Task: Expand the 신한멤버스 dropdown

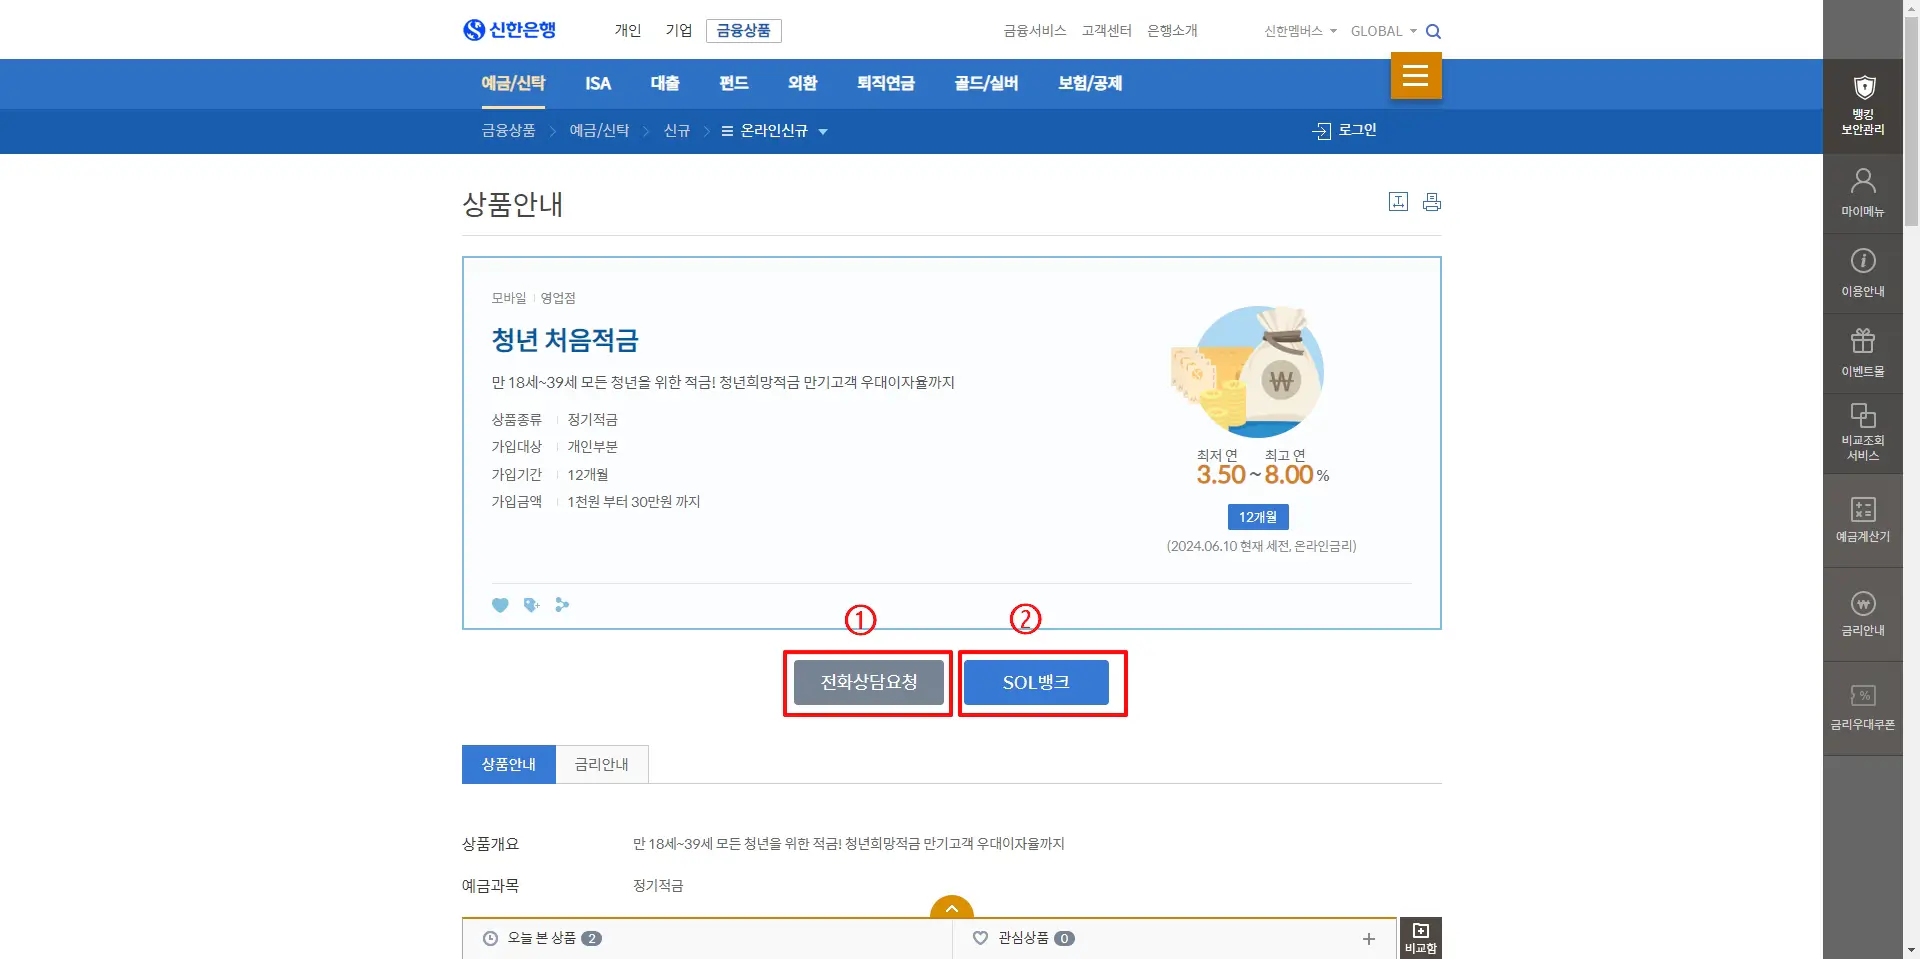Action: coord(1300,31)
